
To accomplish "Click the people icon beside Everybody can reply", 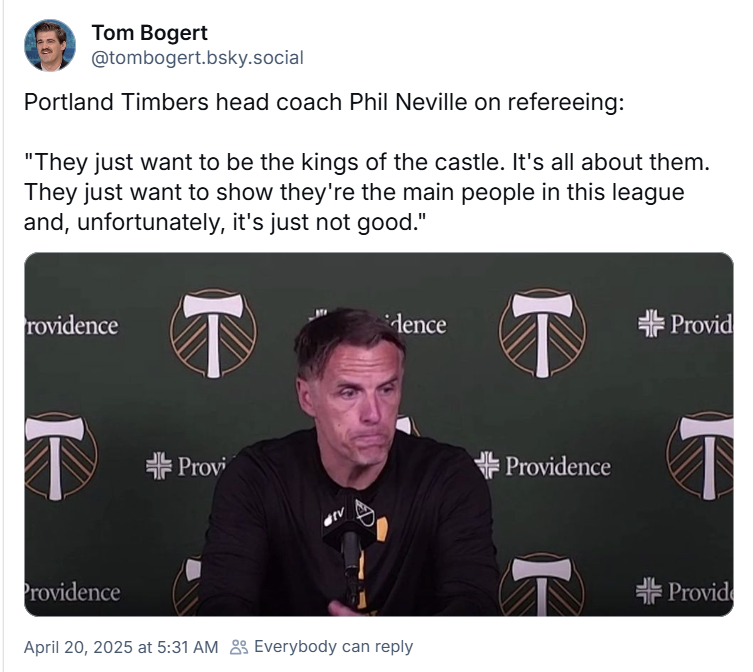I will pyautogui.click(x=238, y=647).
